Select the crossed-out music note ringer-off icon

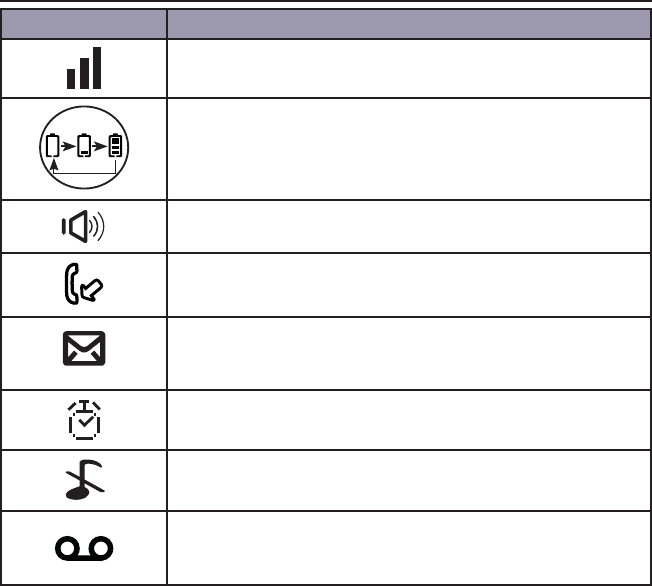pyautogui.click(x=85, y=480)
